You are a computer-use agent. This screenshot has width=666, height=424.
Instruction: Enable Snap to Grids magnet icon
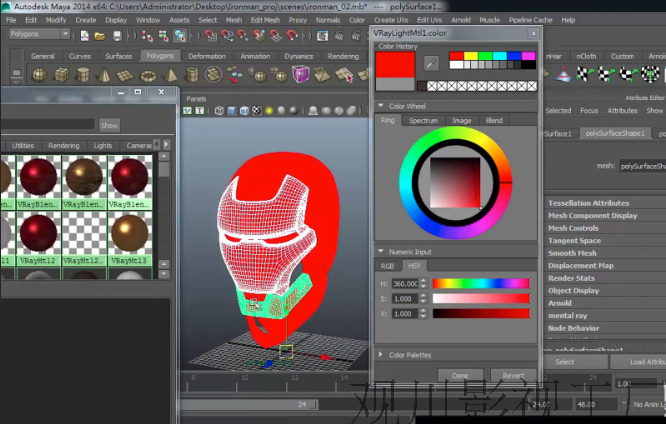point(211,36)
